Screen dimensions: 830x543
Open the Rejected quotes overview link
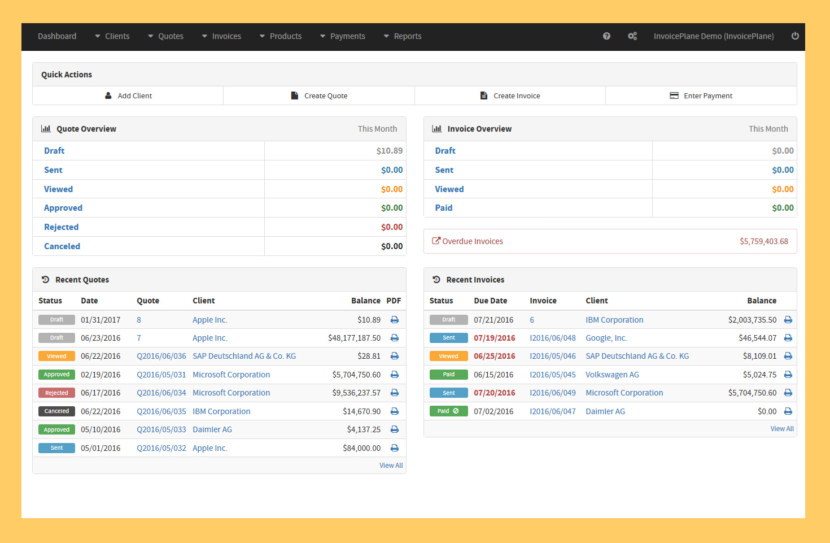click(x=61, y=227)
